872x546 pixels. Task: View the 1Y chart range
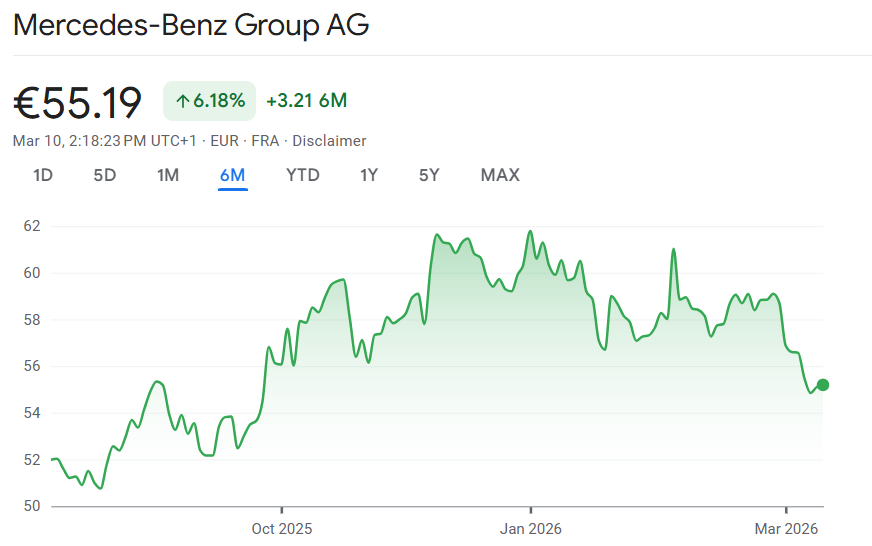pyautogui.click(x=369, y=175)
